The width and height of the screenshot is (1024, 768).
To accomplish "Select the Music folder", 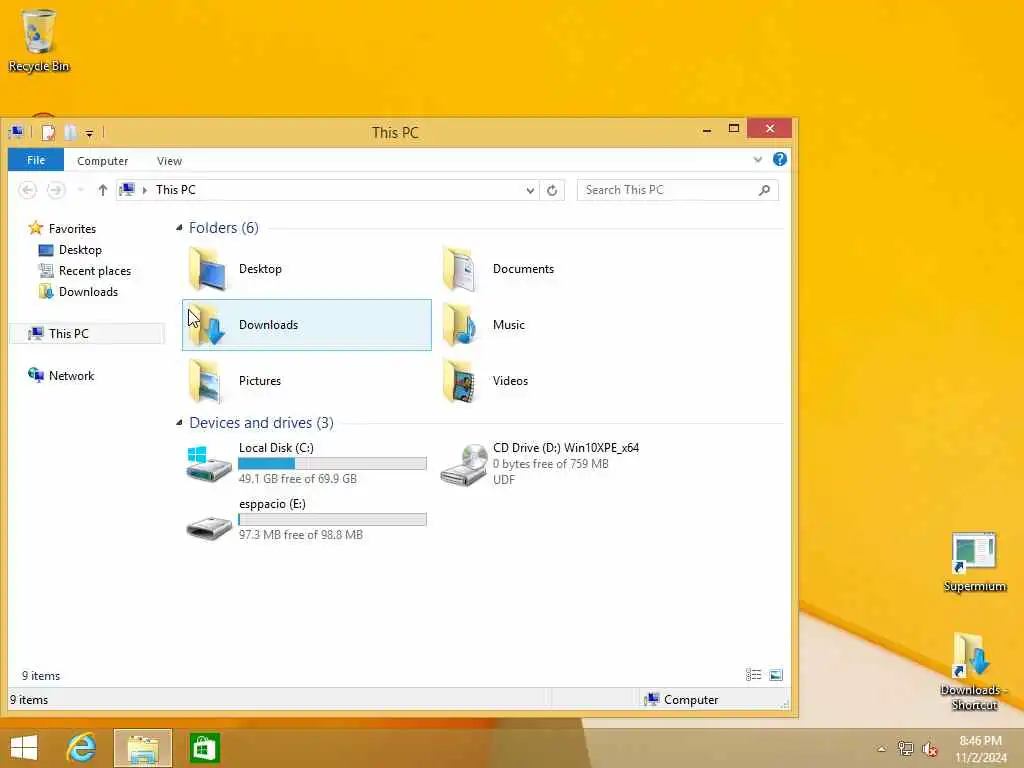I will (x=562, y=325).
